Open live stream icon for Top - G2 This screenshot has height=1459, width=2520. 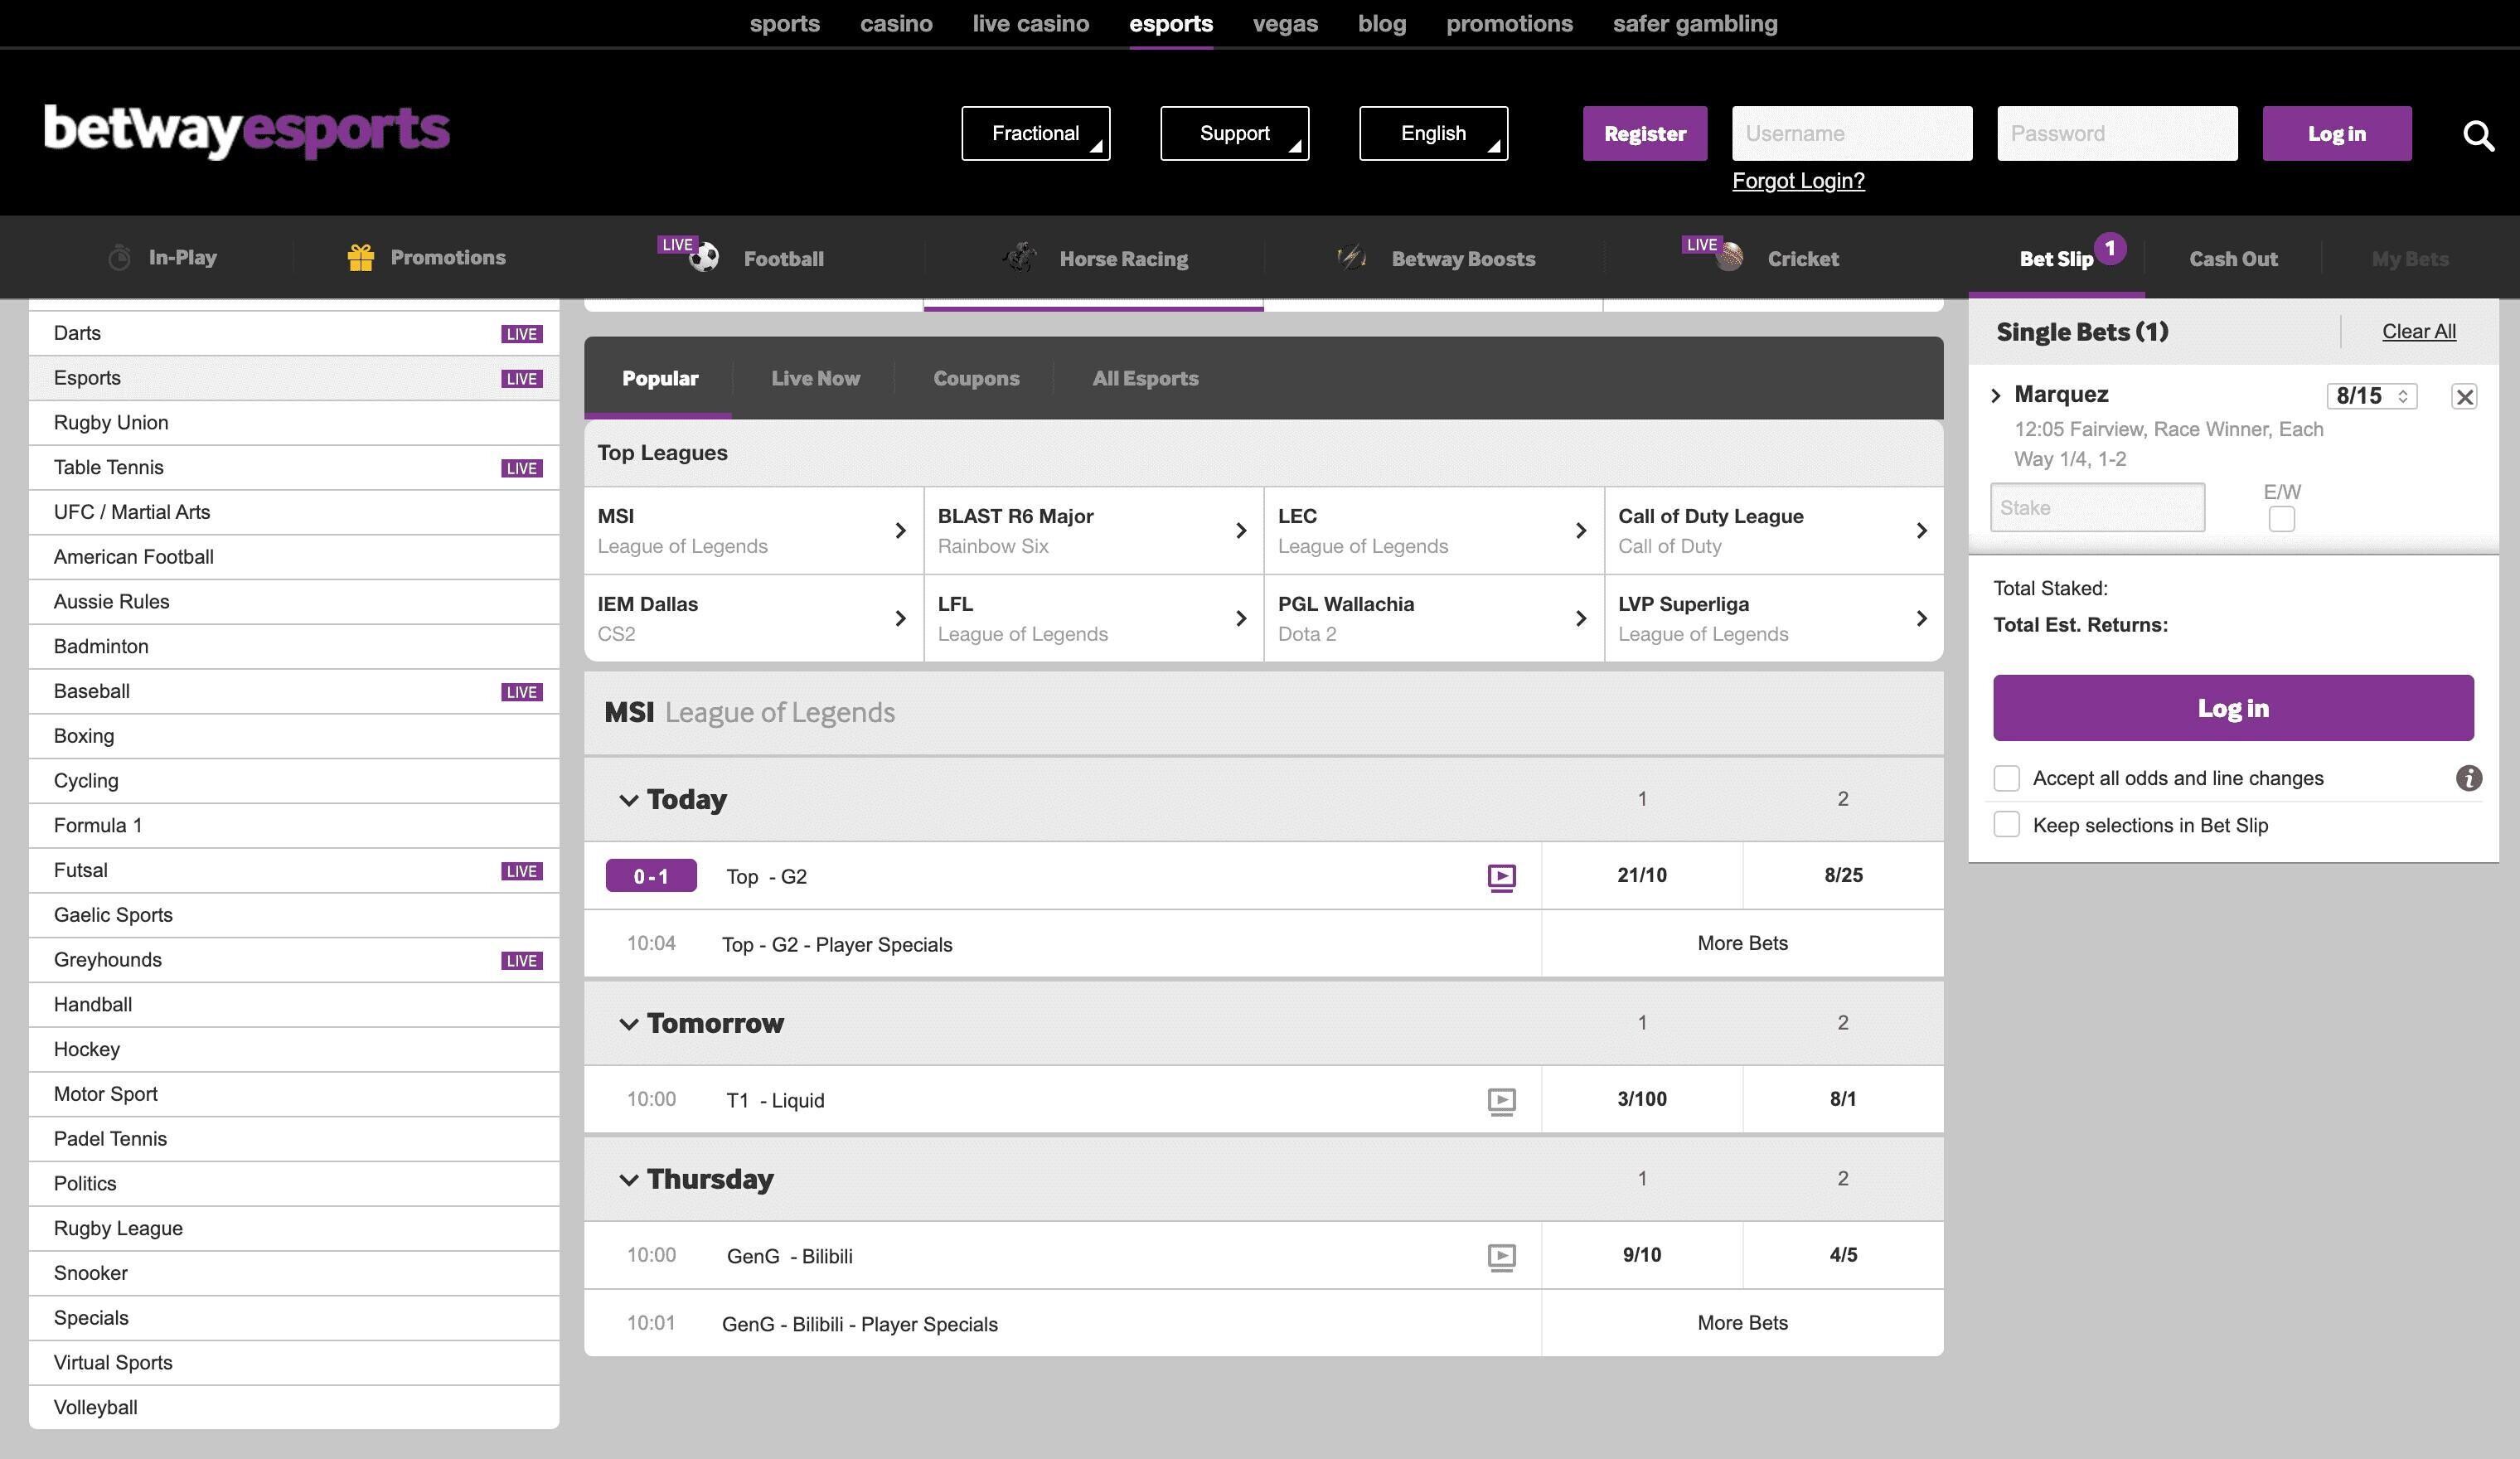pyautogui.click(x=1501, y=877)
